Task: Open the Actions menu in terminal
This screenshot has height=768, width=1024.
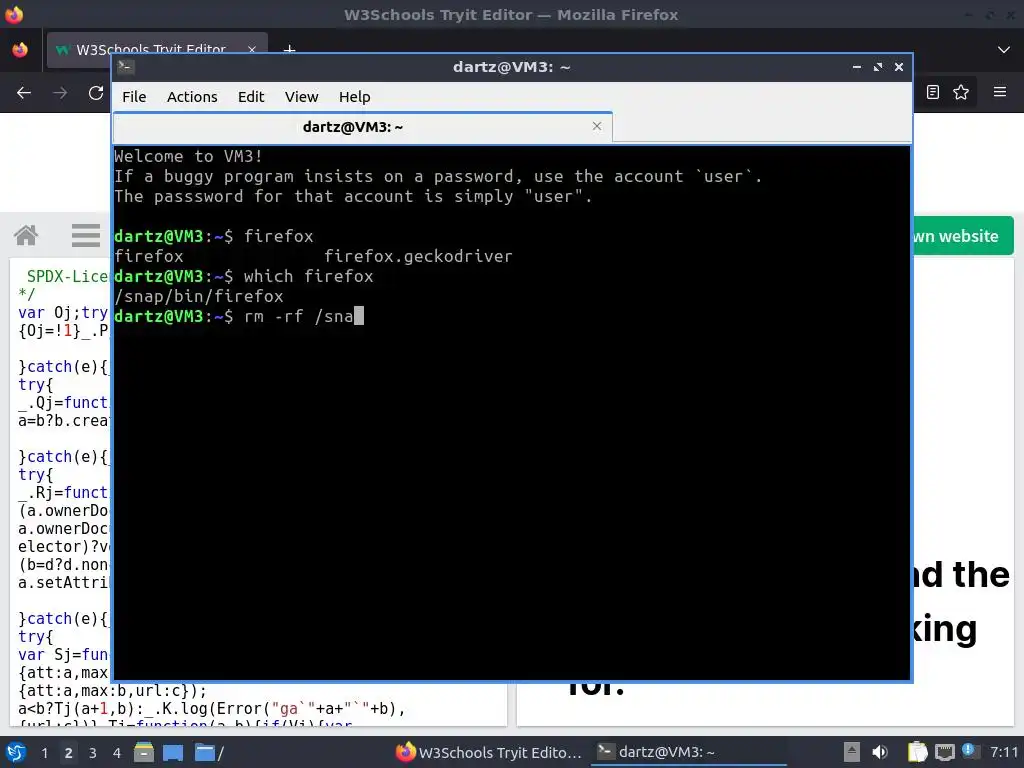Action: [x=192, y=97]
